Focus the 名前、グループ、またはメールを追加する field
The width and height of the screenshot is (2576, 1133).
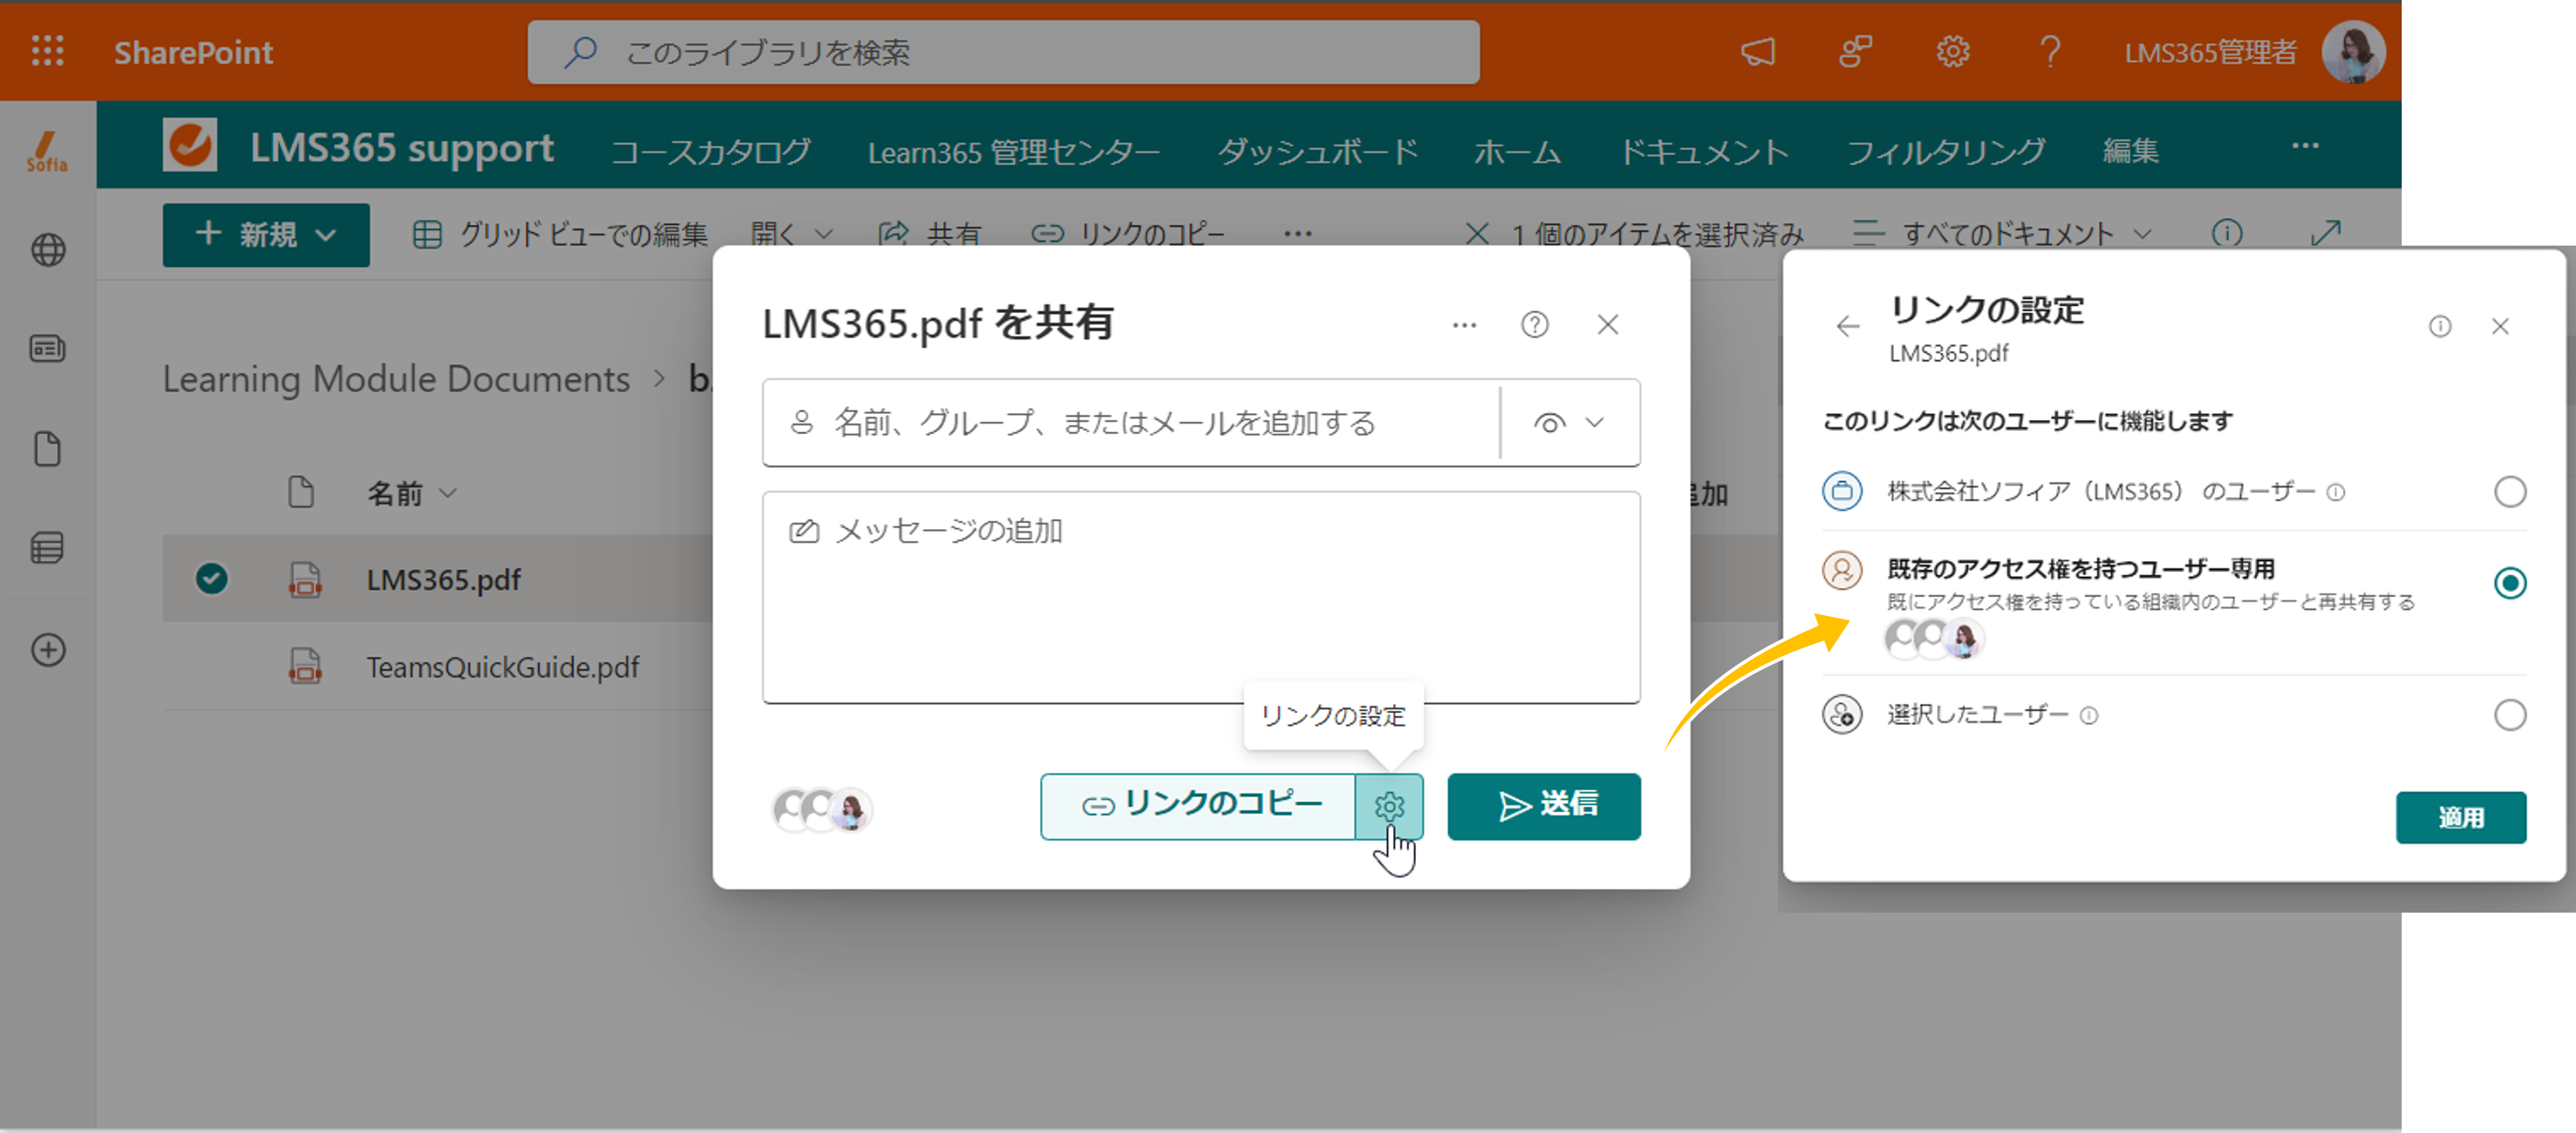[x=1130, y=422]
